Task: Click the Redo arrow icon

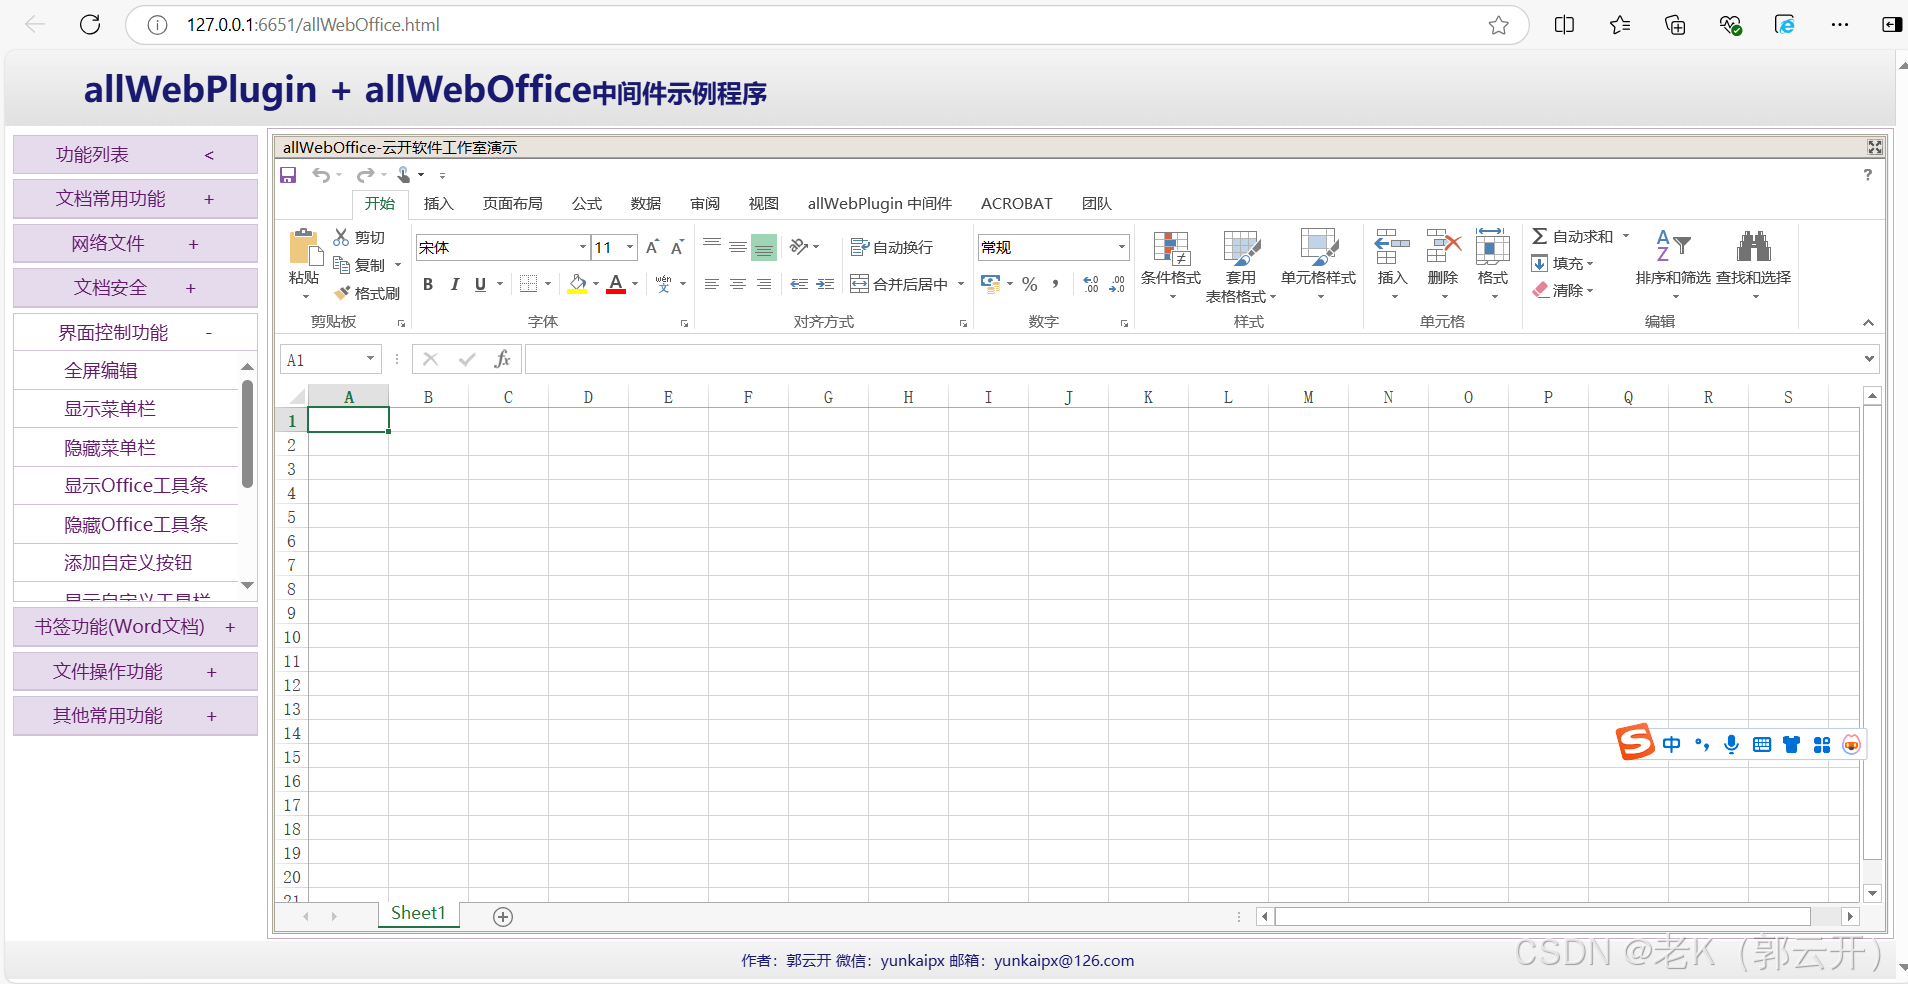Action: [x=366, y=175]
